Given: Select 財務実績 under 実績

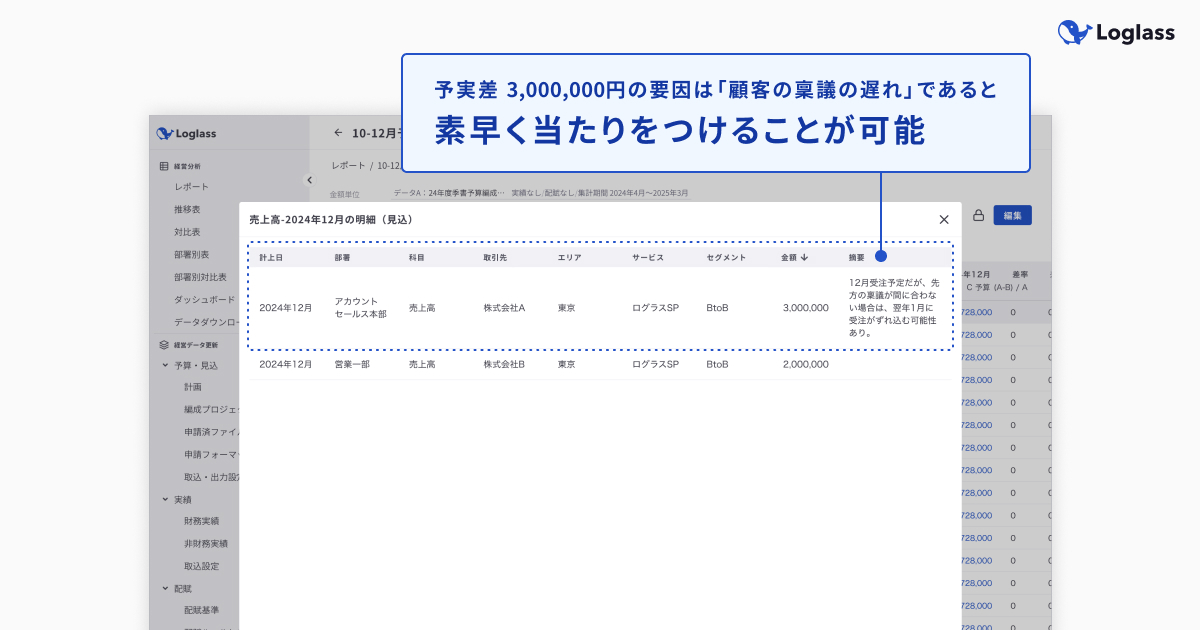Looking at the screenshot, I should tap(201, 521).
